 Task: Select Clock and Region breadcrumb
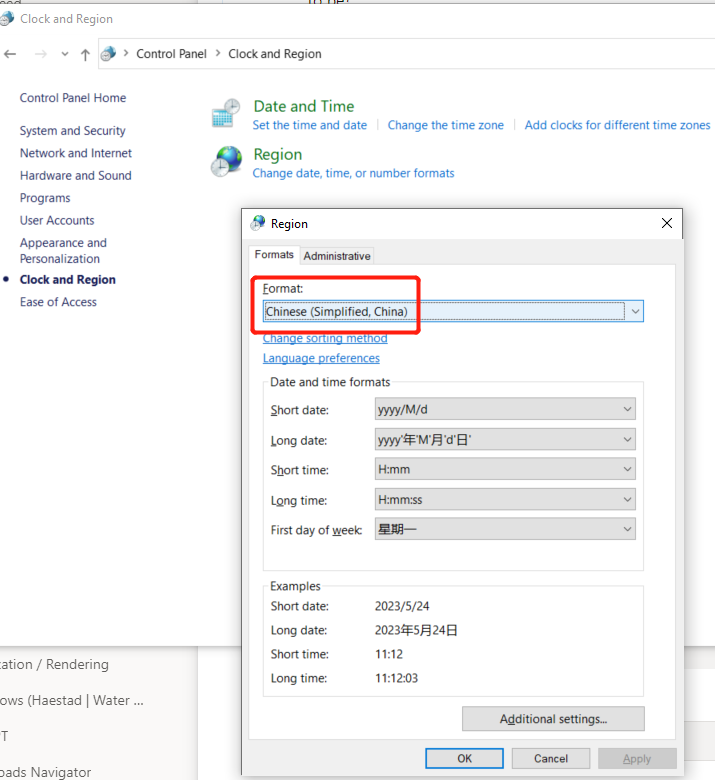click(x=275, y=54)
